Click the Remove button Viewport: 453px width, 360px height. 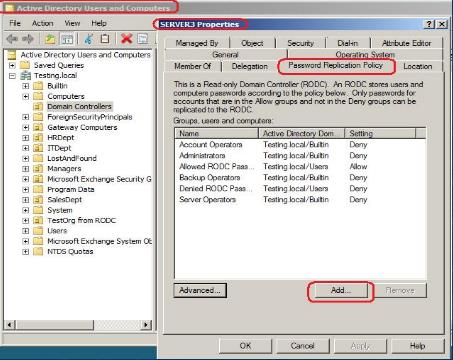[400, 290]
